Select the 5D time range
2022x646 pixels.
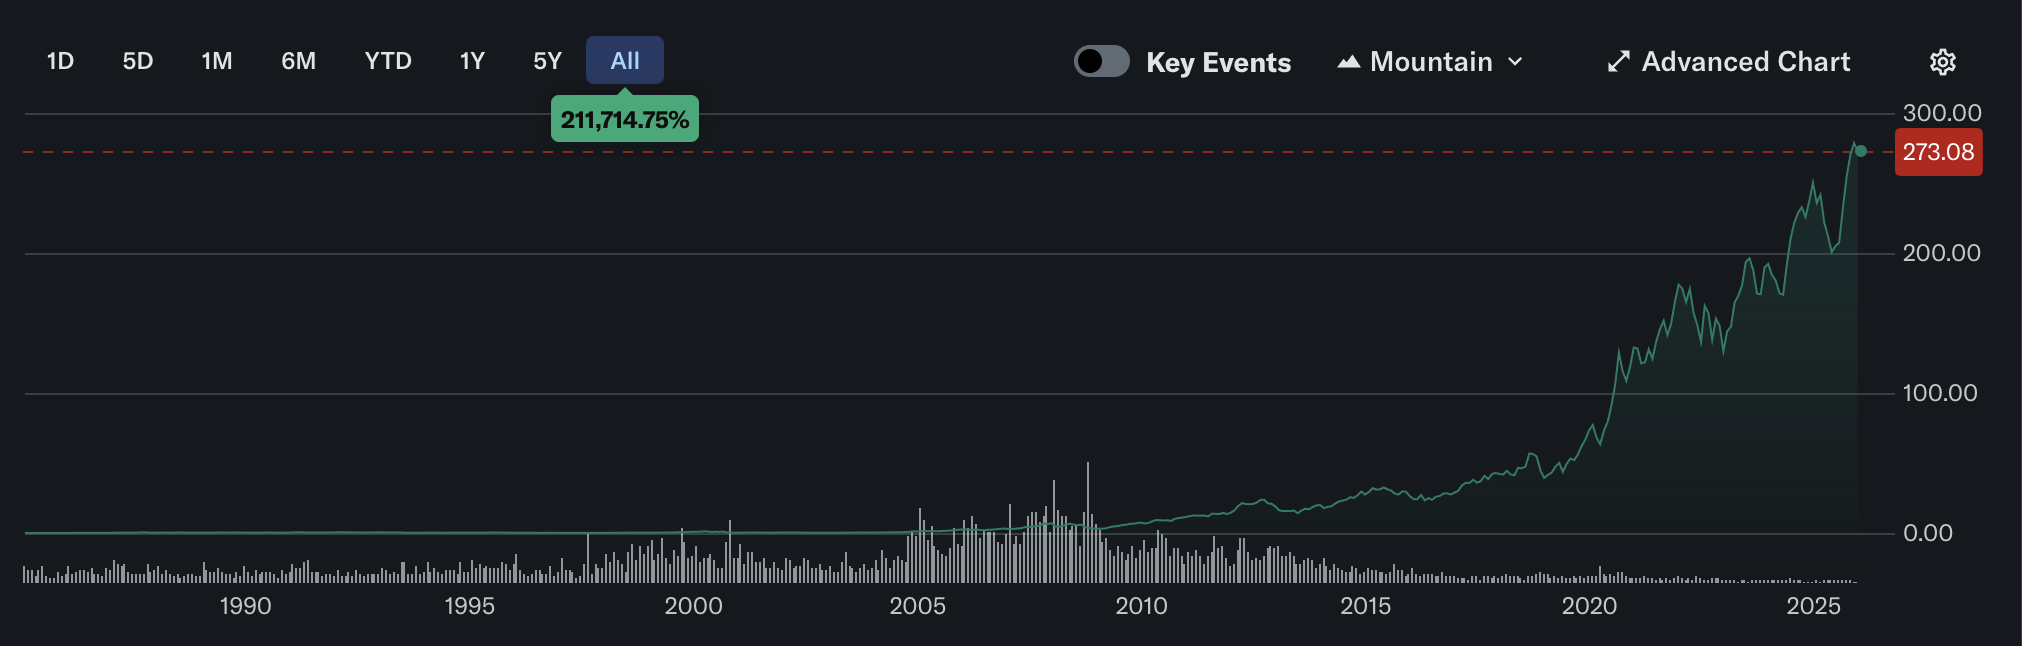(x=138, y=61)
